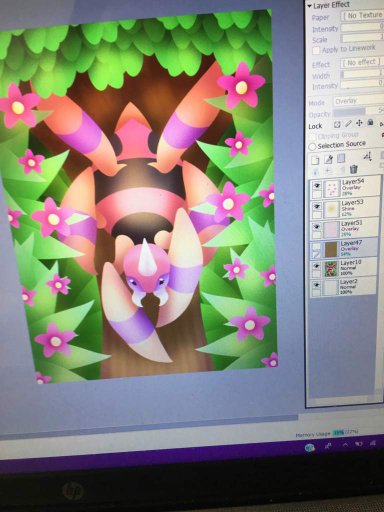Open the blending Mode dropdown set to Overlay
The image size is (384, 512).
point(358,101)
